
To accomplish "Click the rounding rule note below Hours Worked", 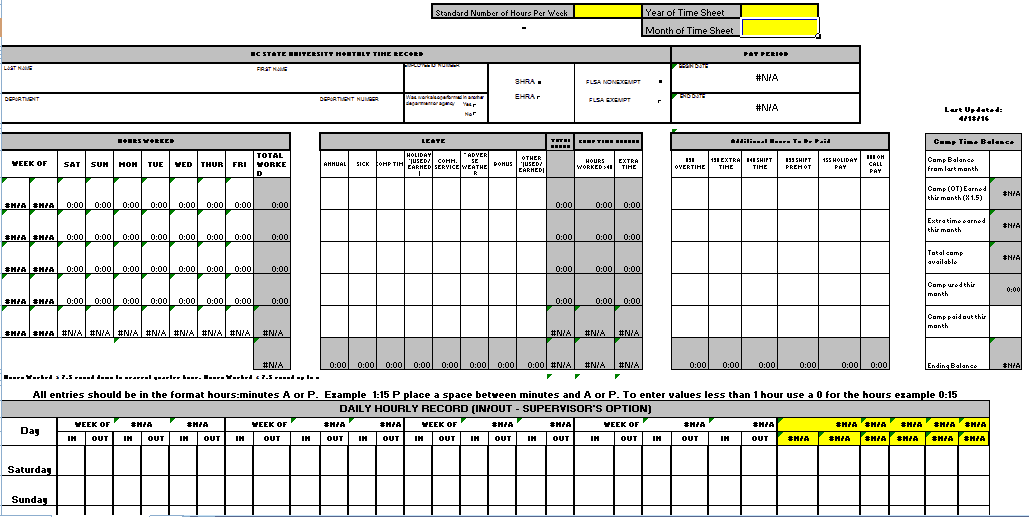I will (x=161, y=377).
